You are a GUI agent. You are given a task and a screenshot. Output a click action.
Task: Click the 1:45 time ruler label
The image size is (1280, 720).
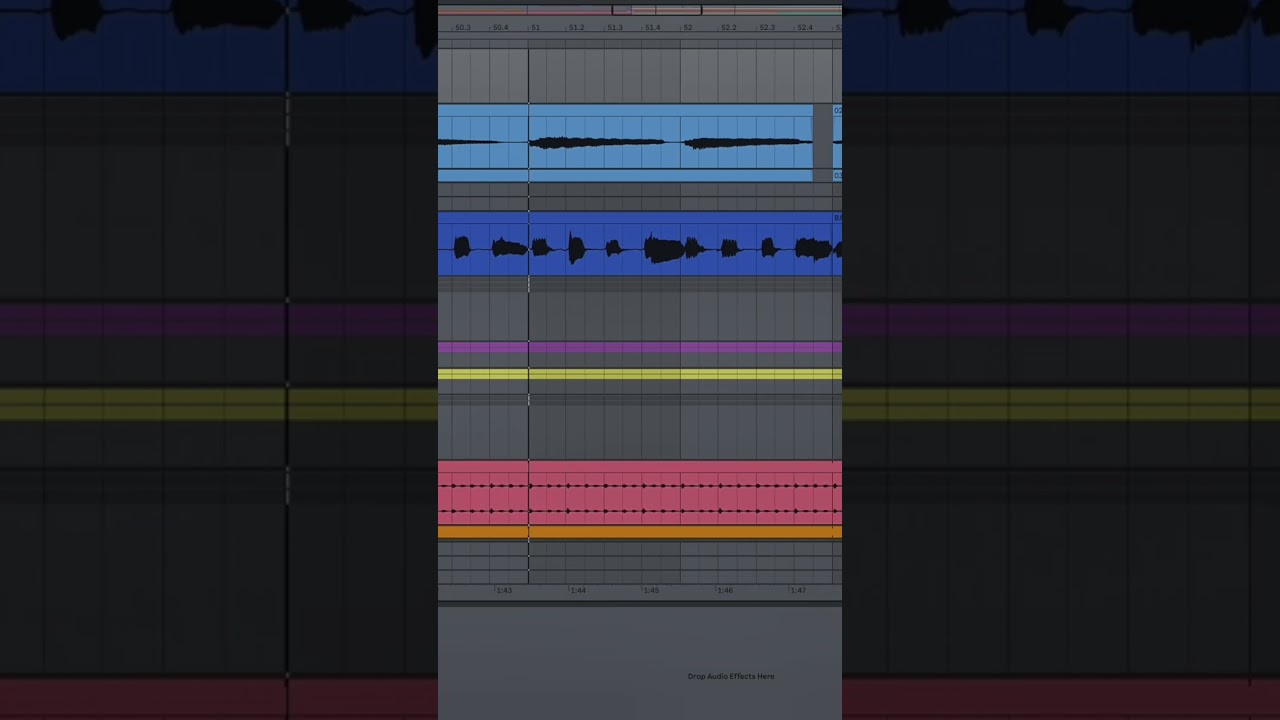651,591
